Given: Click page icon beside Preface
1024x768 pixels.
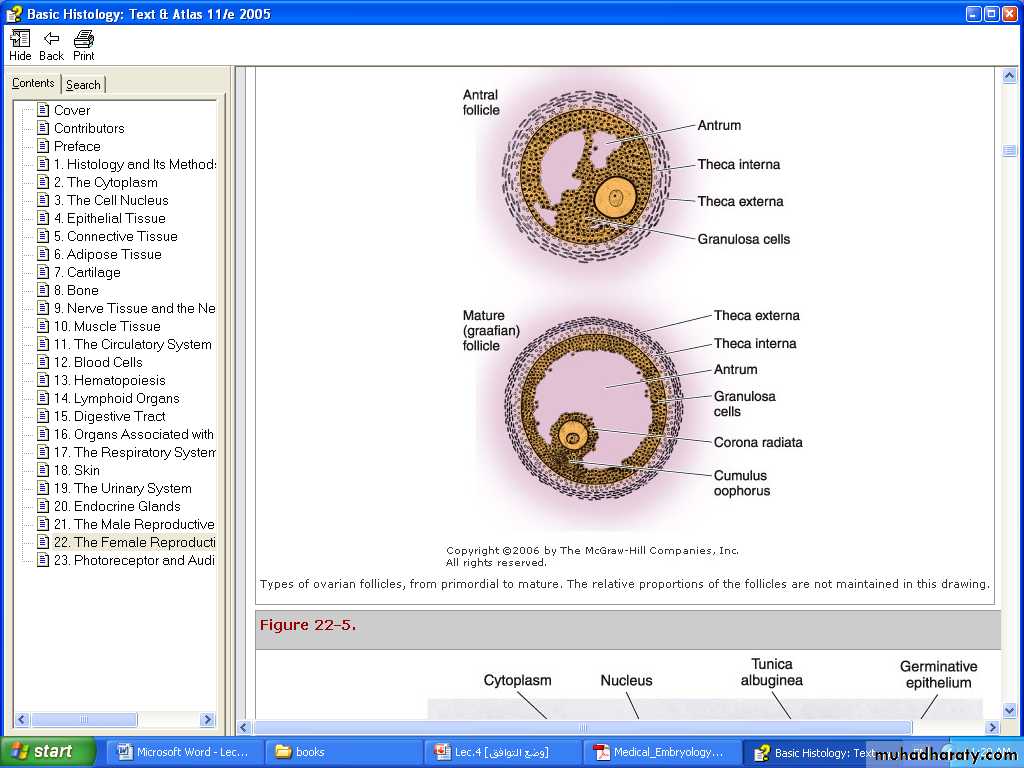Looking at the screenshot, I should click(x=43, y=146).
